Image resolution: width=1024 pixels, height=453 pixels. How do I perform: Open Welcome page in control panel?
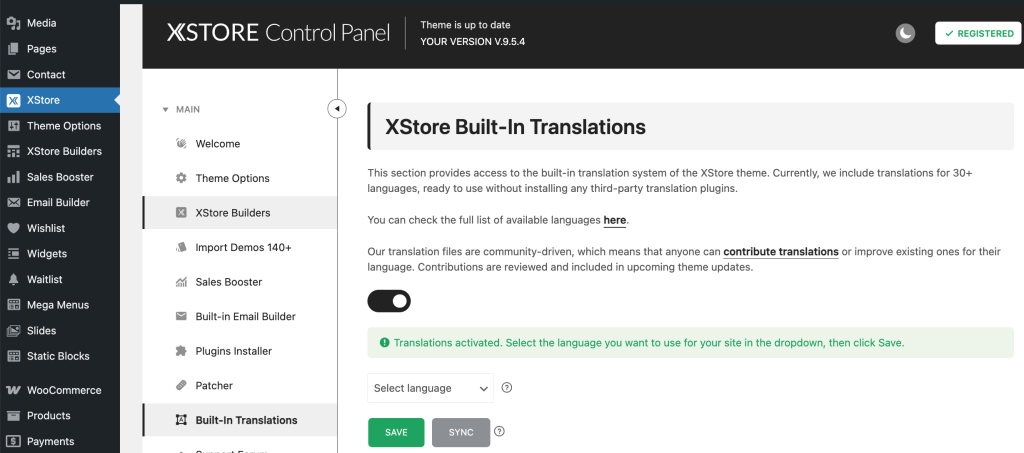tap(217, 144)
